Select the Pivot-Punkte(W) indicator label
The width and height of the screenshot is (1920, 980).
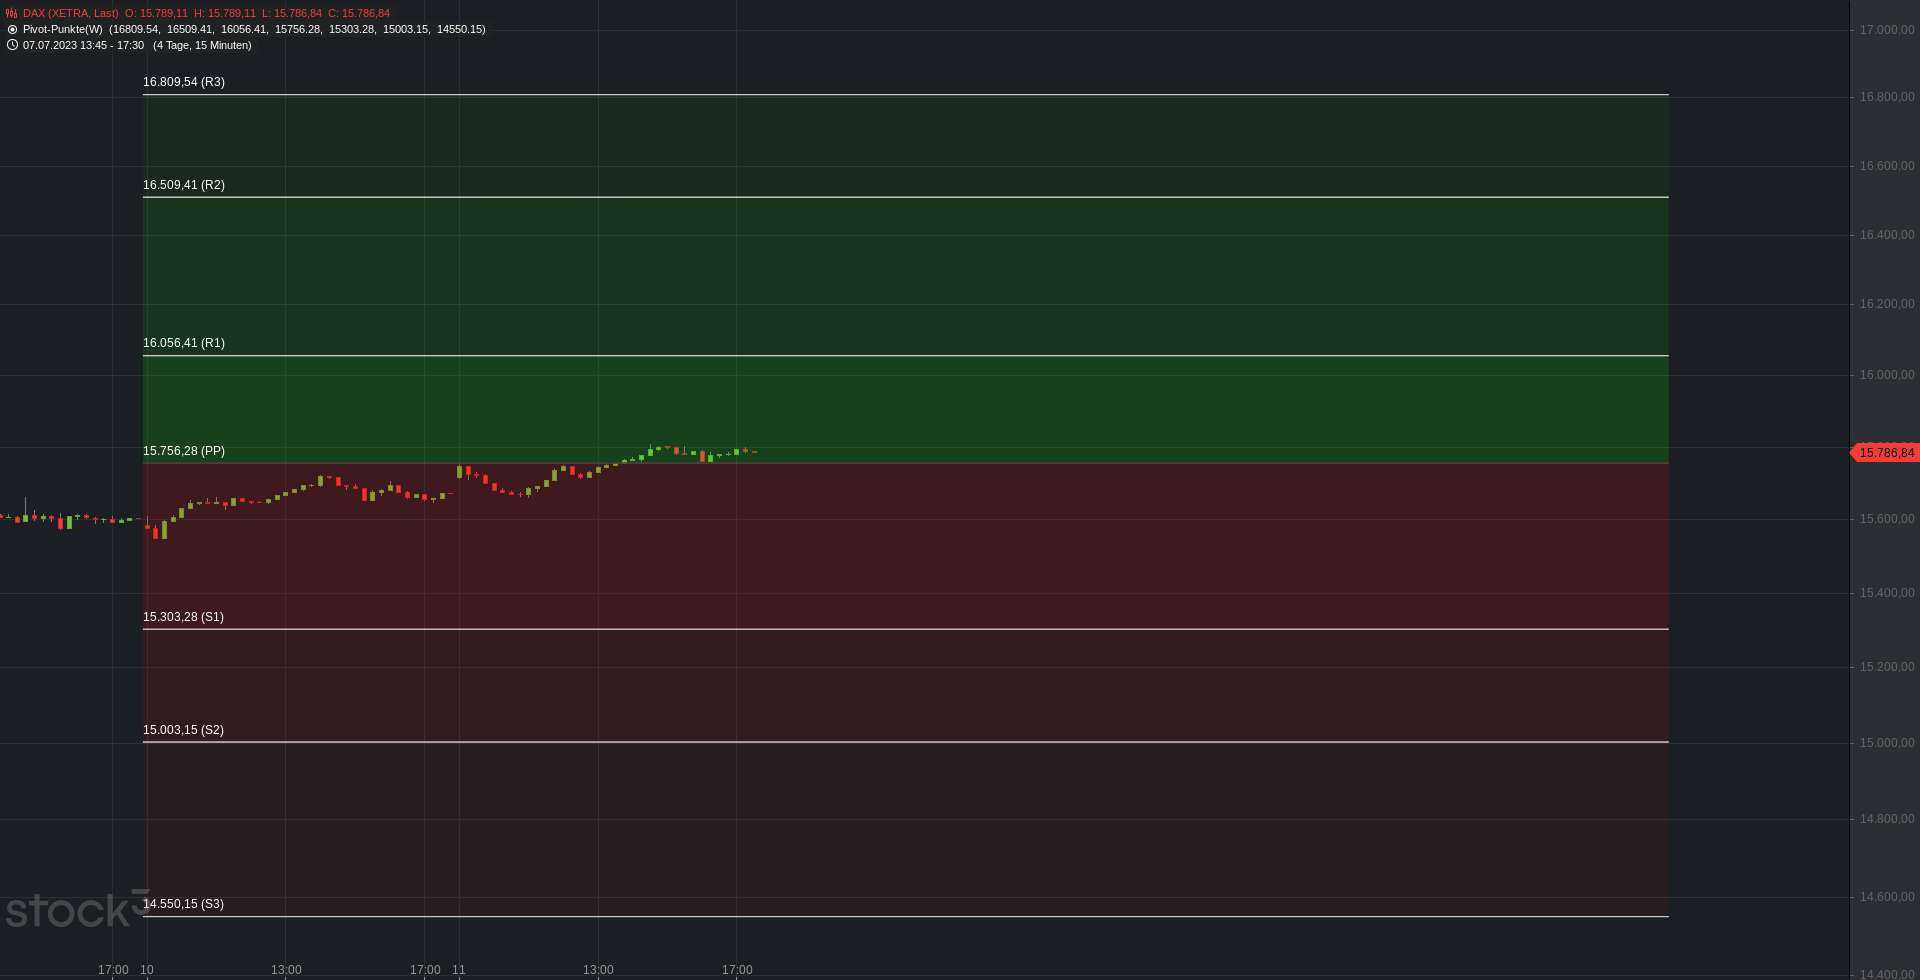click(x=62, y=30)
